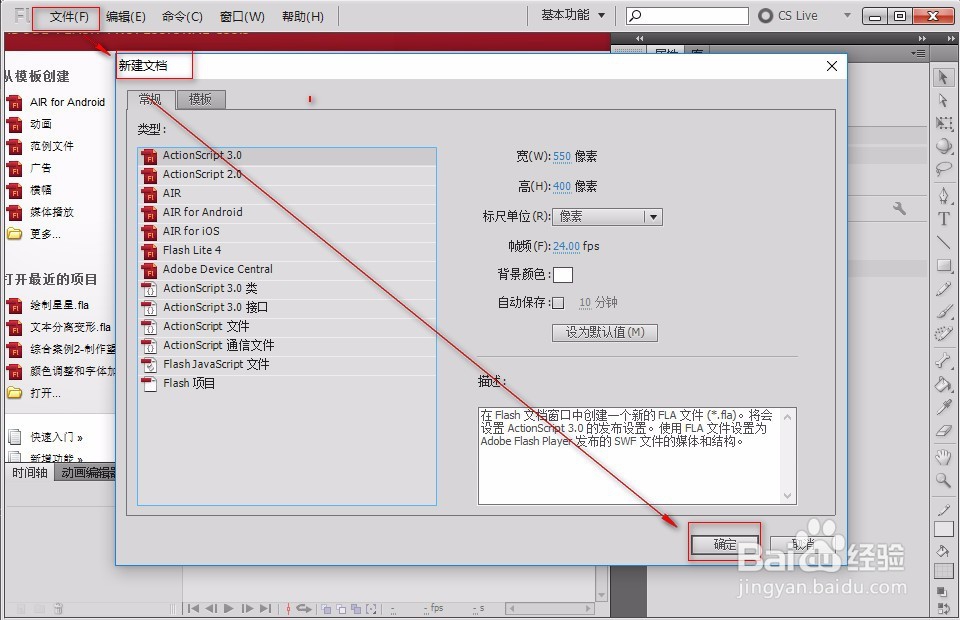Select the Paint Bucket tool

coord(943,384)
